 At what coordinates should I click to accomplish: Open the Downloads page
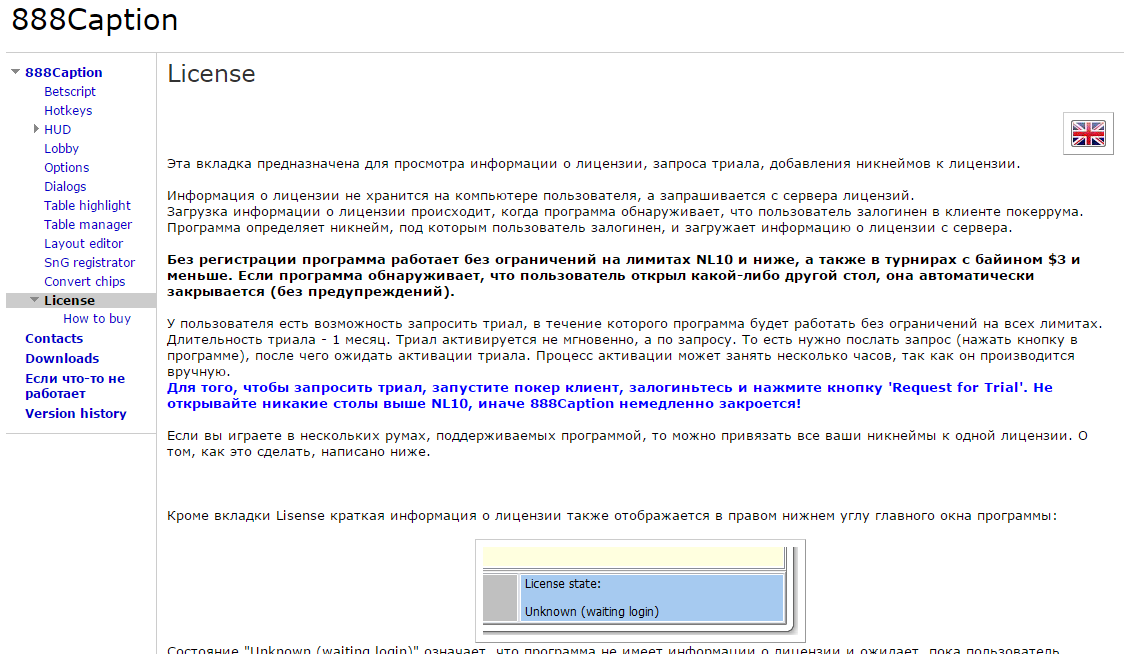coord(62,358)
